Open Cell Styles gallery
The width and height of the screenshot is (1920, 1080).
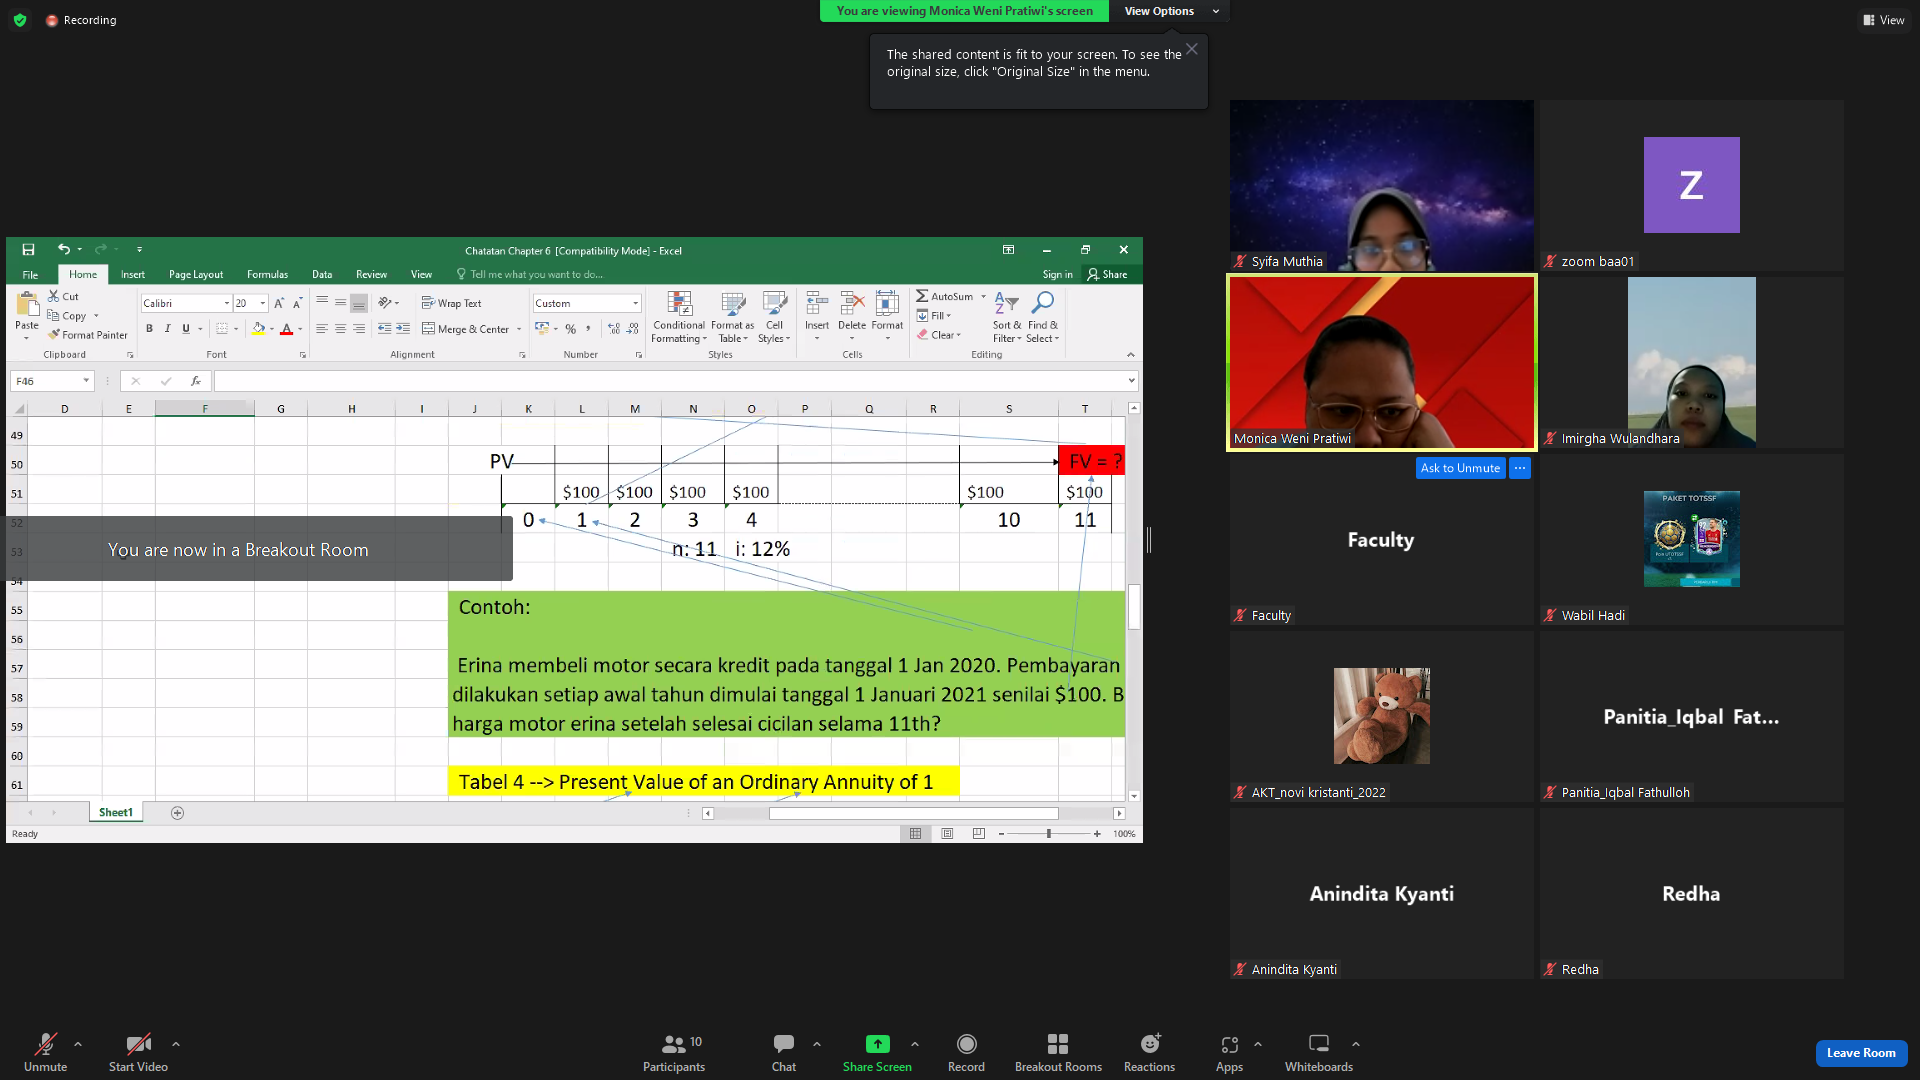[774, 318]
